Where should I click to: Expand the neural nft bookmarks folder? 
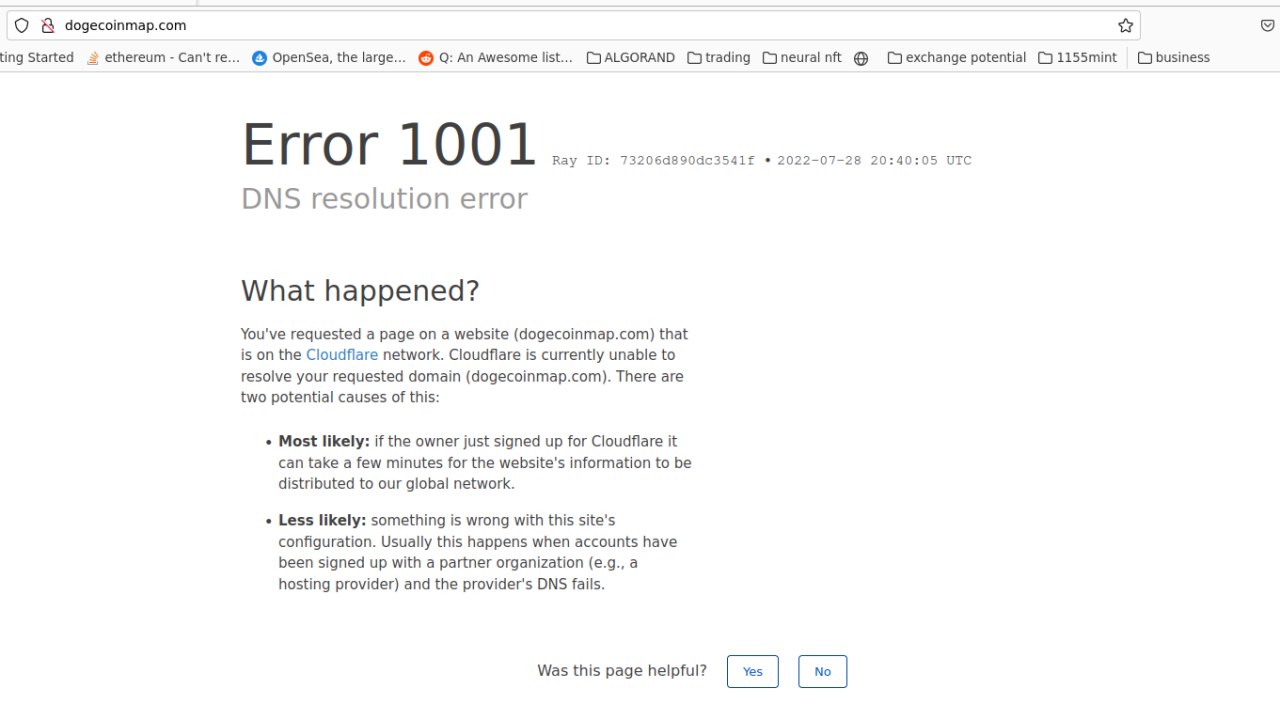(x=802, y=58)
